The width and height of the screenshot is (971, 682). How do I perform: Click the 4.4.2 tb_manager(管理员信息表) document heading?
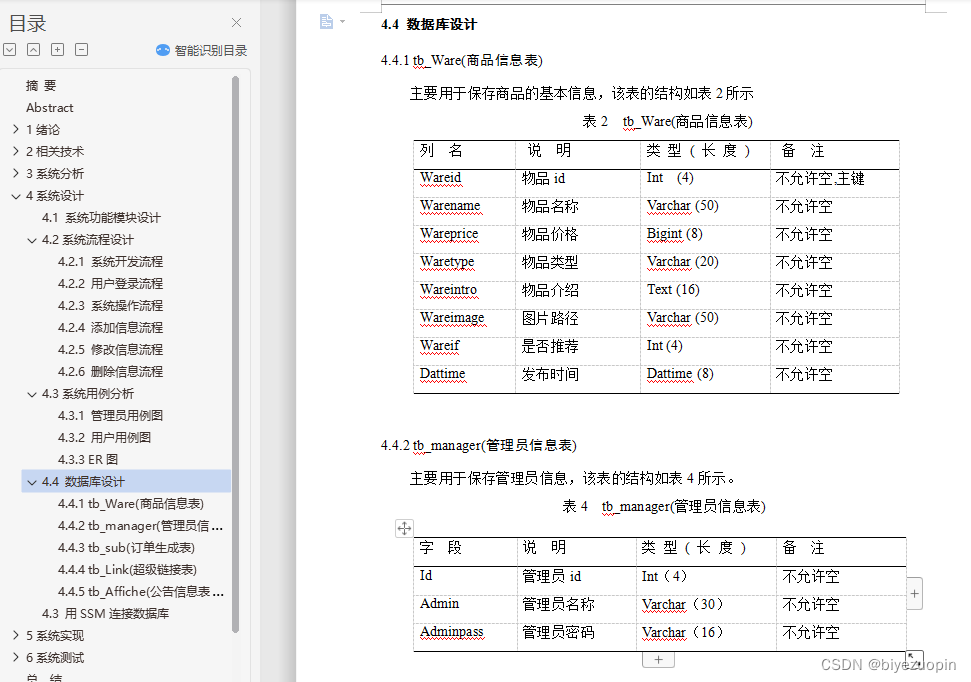[479, 445]
